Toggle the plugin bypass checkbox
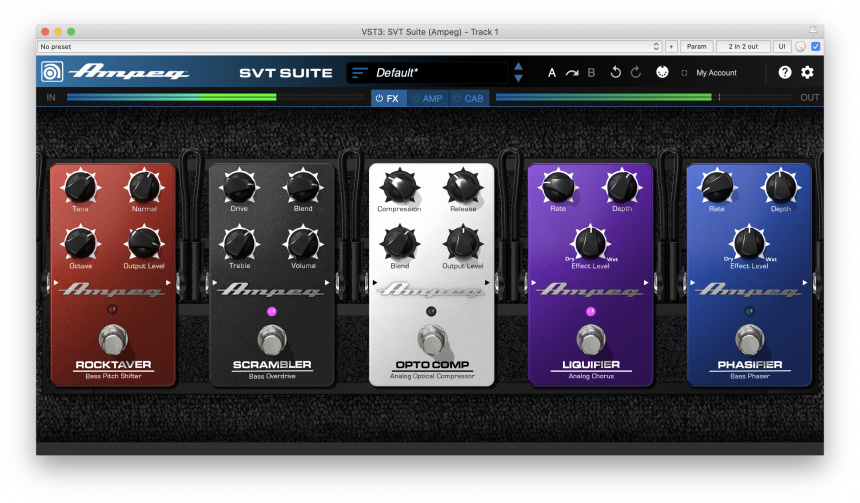Viewport: 860px width, 503px height. tap(816, 47)
